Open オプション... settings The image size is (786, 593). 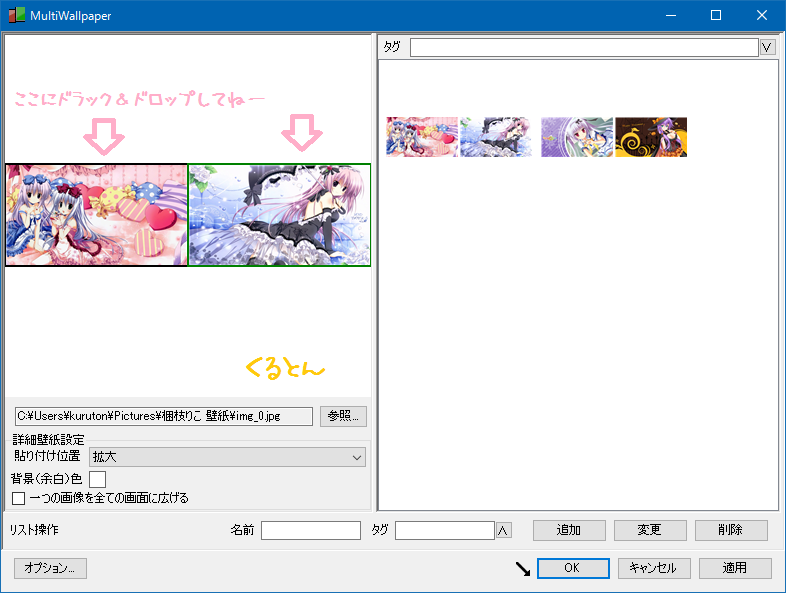click(x=50, y=568)
